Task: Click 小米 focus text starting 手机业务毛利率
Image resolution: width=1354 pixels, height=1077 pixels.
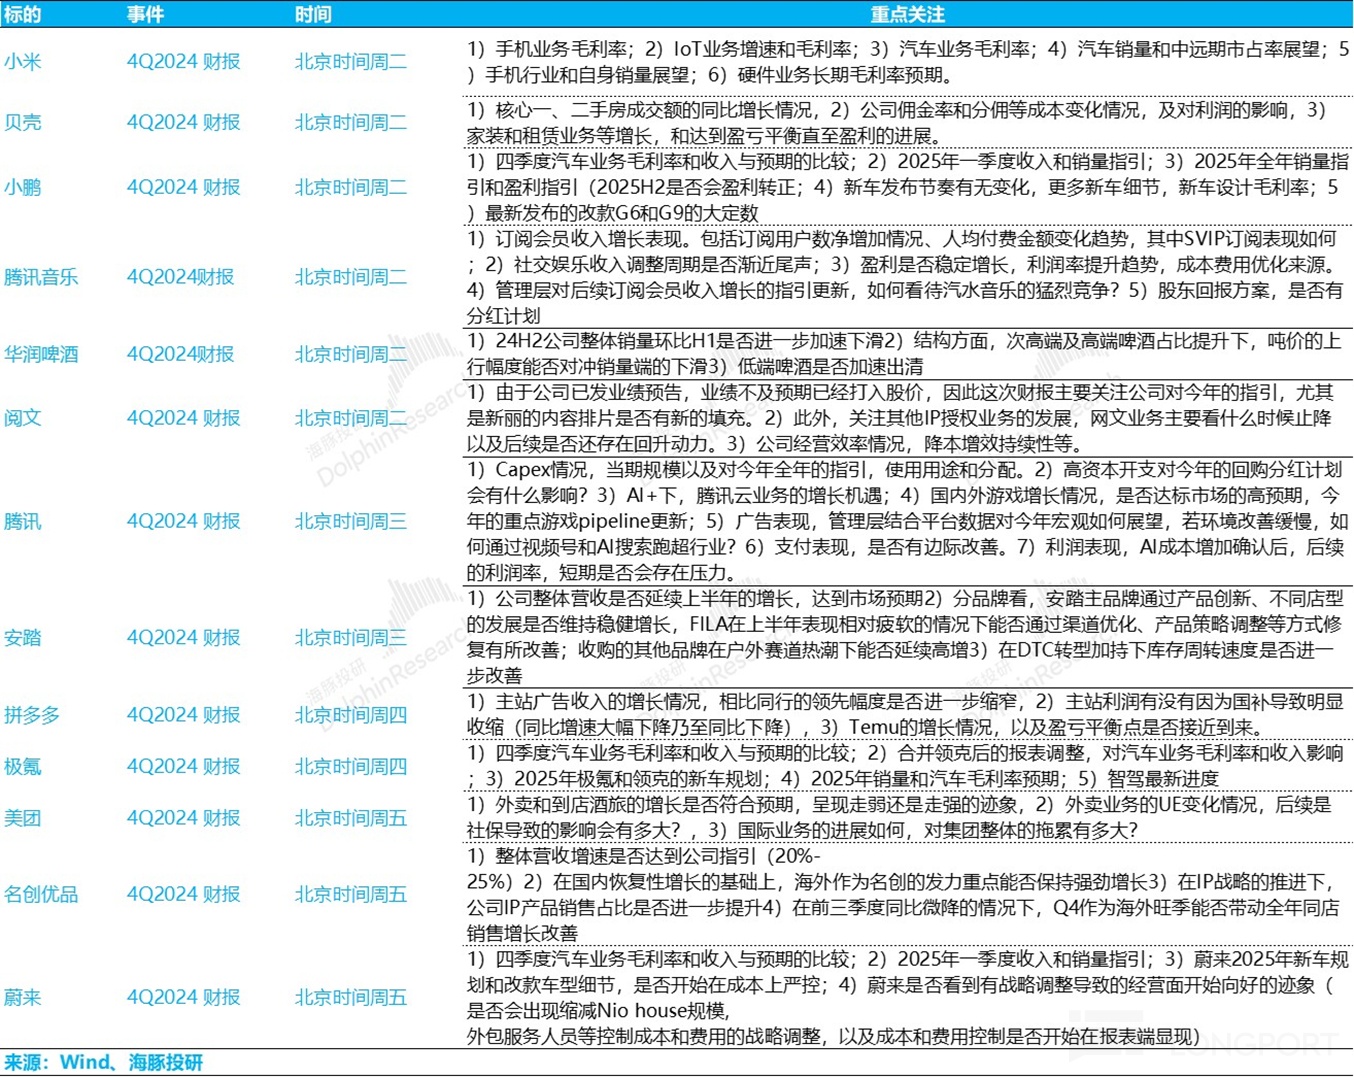Action: [x=908, y=62]
